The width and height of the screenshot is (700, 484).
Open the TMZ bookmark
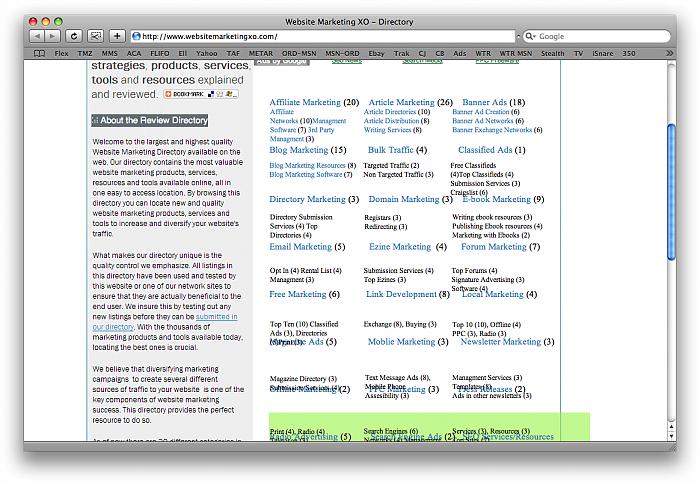click(85, 53)
